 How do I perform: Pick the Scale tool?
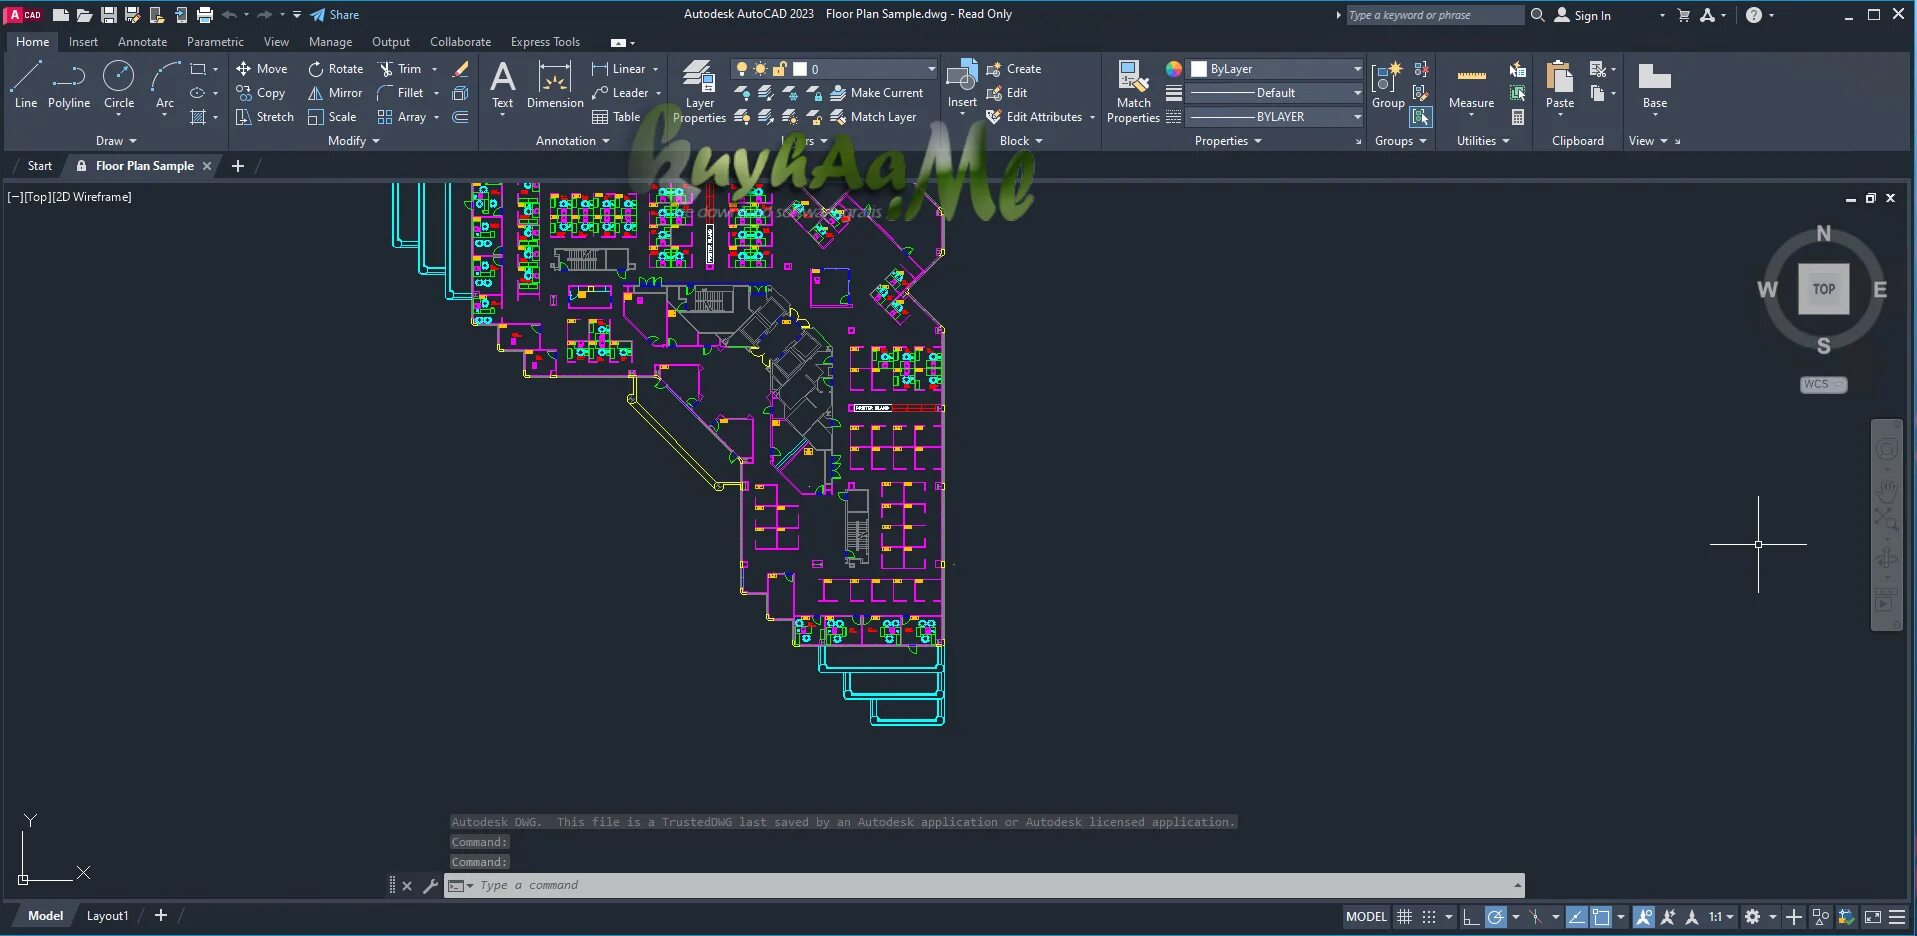point(332,117)
